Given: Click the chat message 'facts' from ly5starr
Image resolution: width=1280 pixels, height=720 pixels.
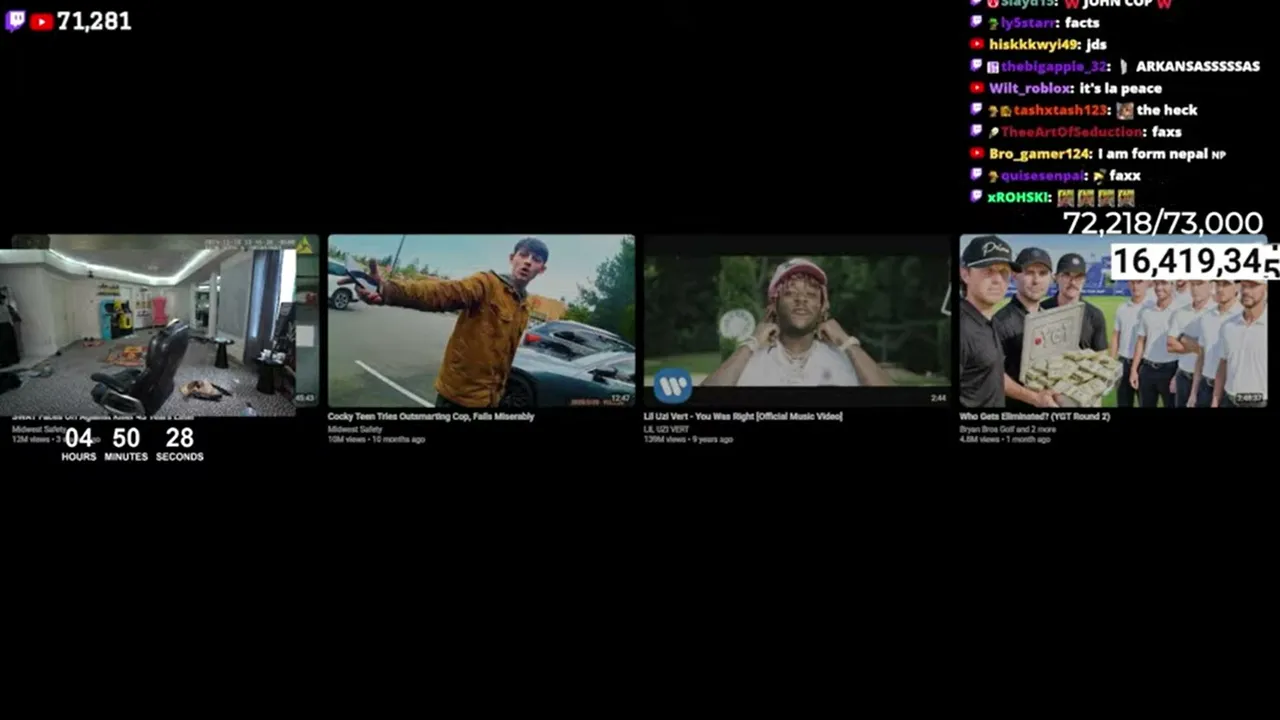Looking at the screenshot, I should tap(1083, 23).
